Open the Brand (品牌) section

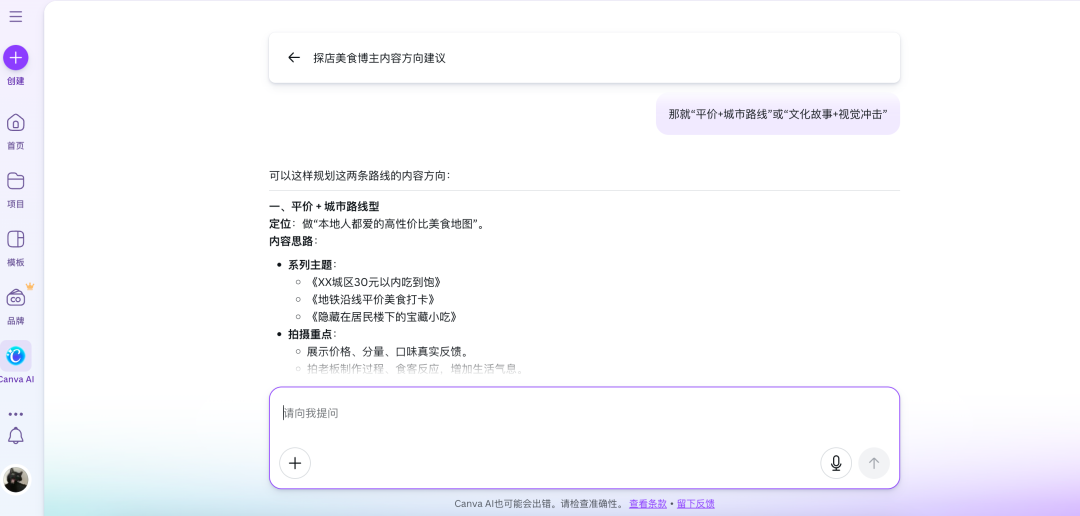click(x=16, y=299)
